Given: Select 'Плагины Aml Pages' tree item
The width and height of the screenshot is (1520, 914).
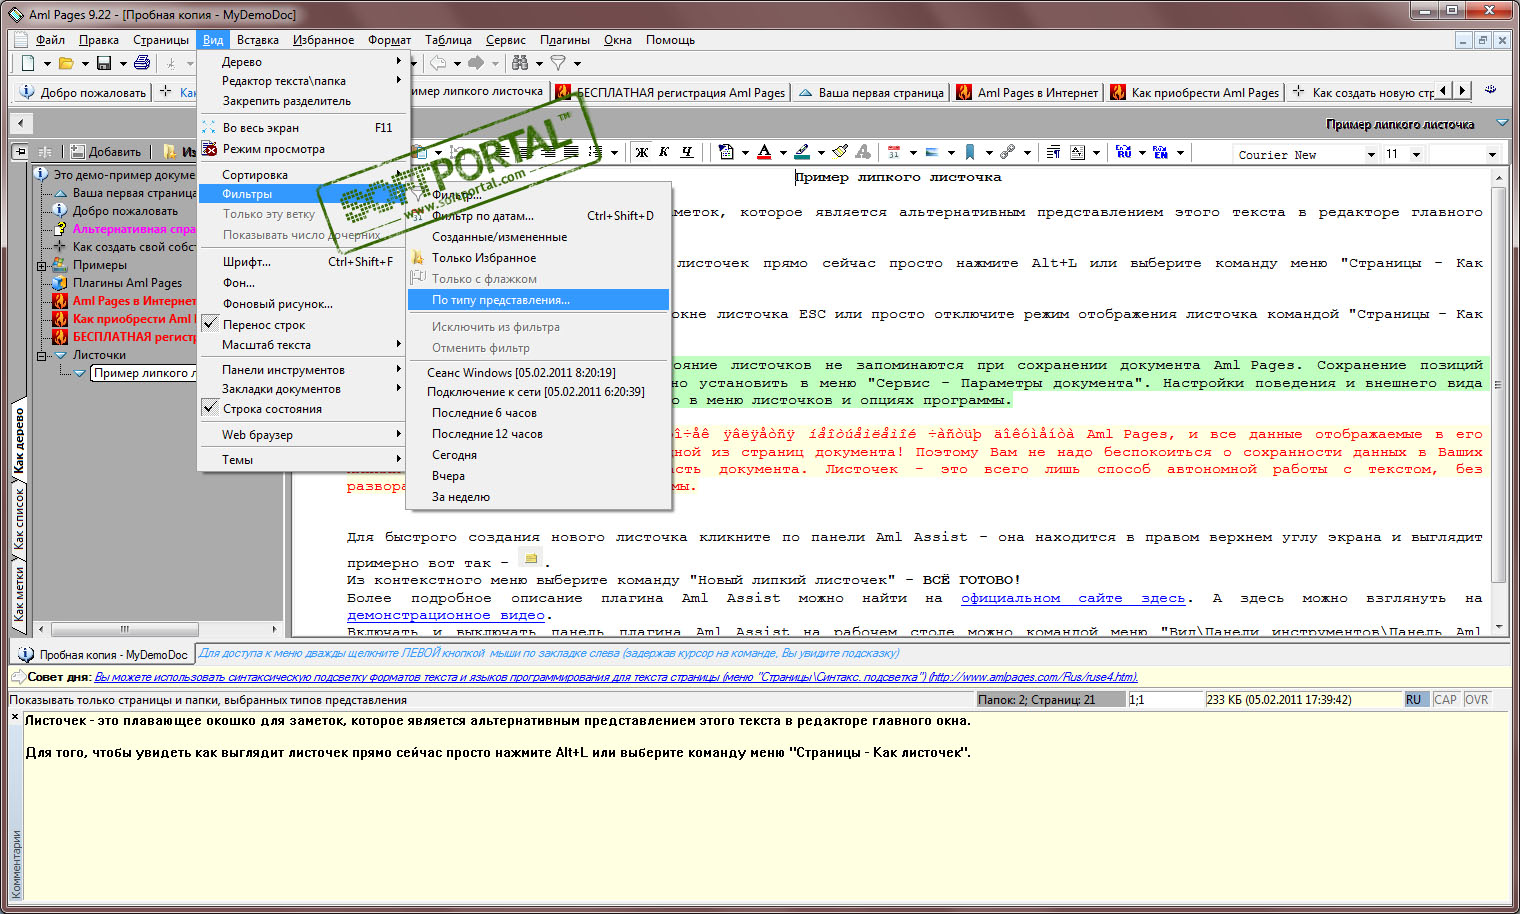Looking at the screenshot, I should [127, 283].
